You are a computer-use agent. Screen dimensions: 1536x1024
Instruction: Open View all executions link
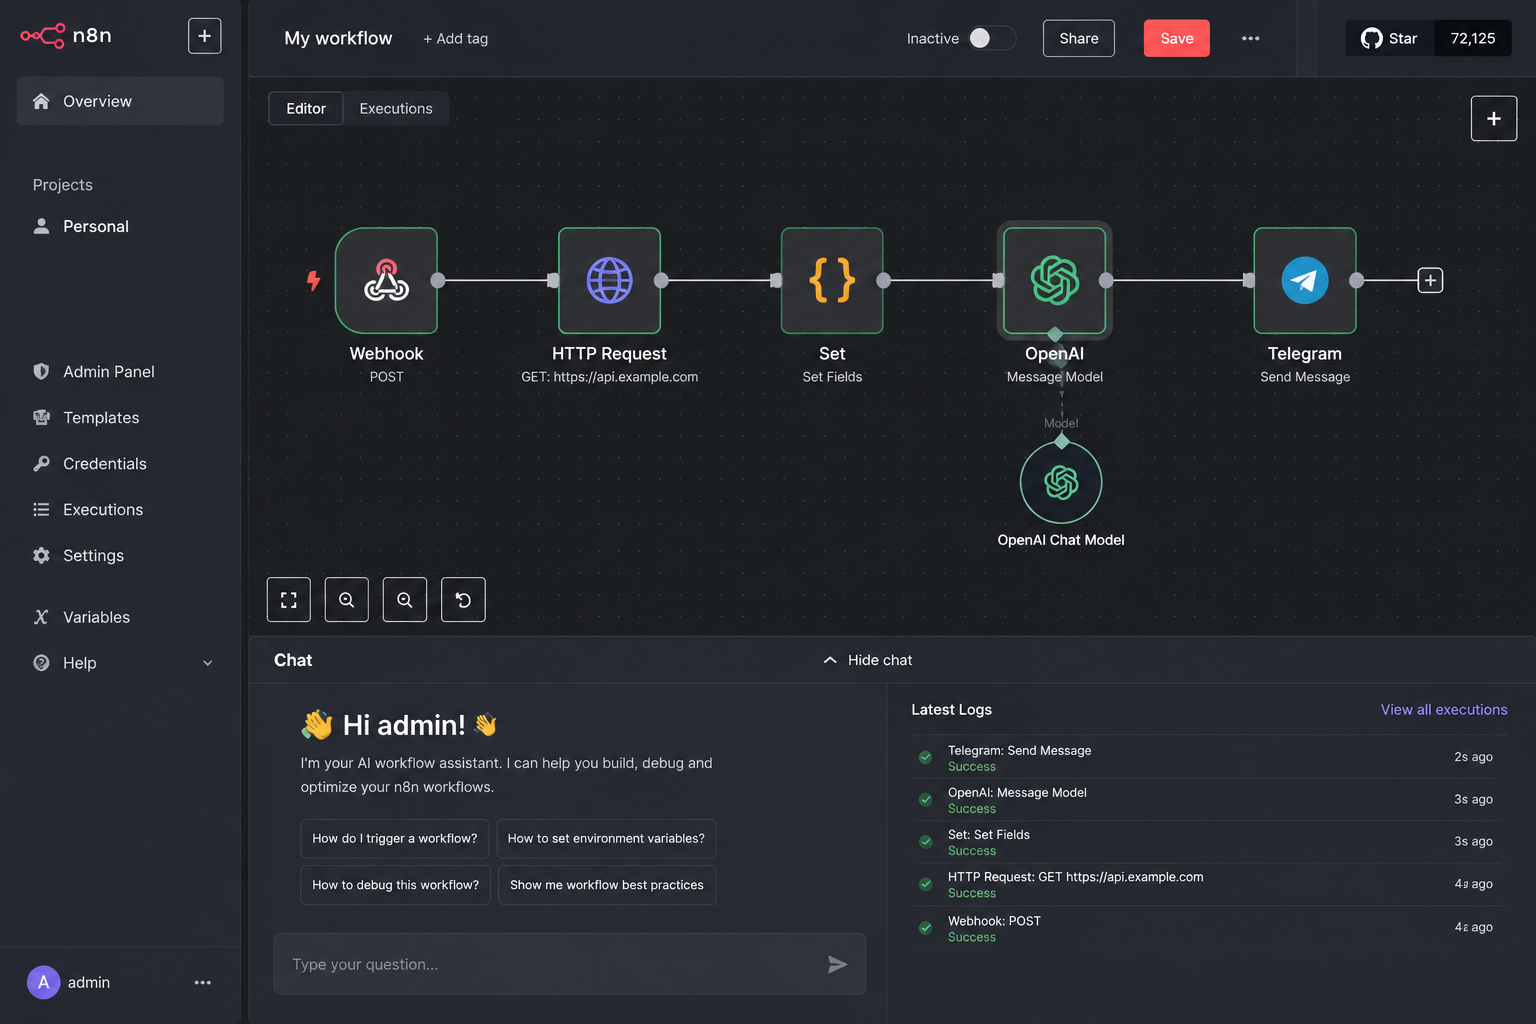tap(1444, 709)
